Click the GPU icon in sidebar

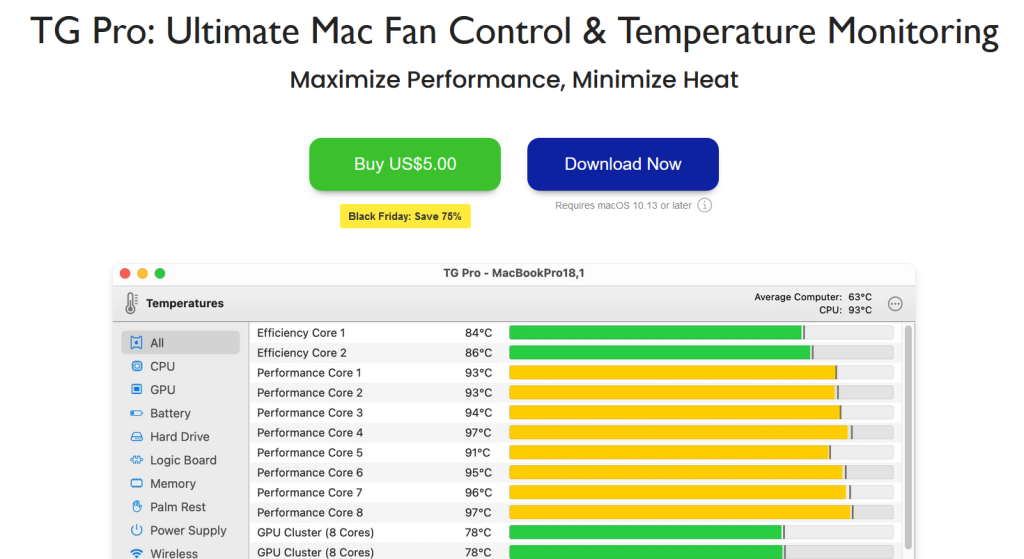click(x=137, y=390)
